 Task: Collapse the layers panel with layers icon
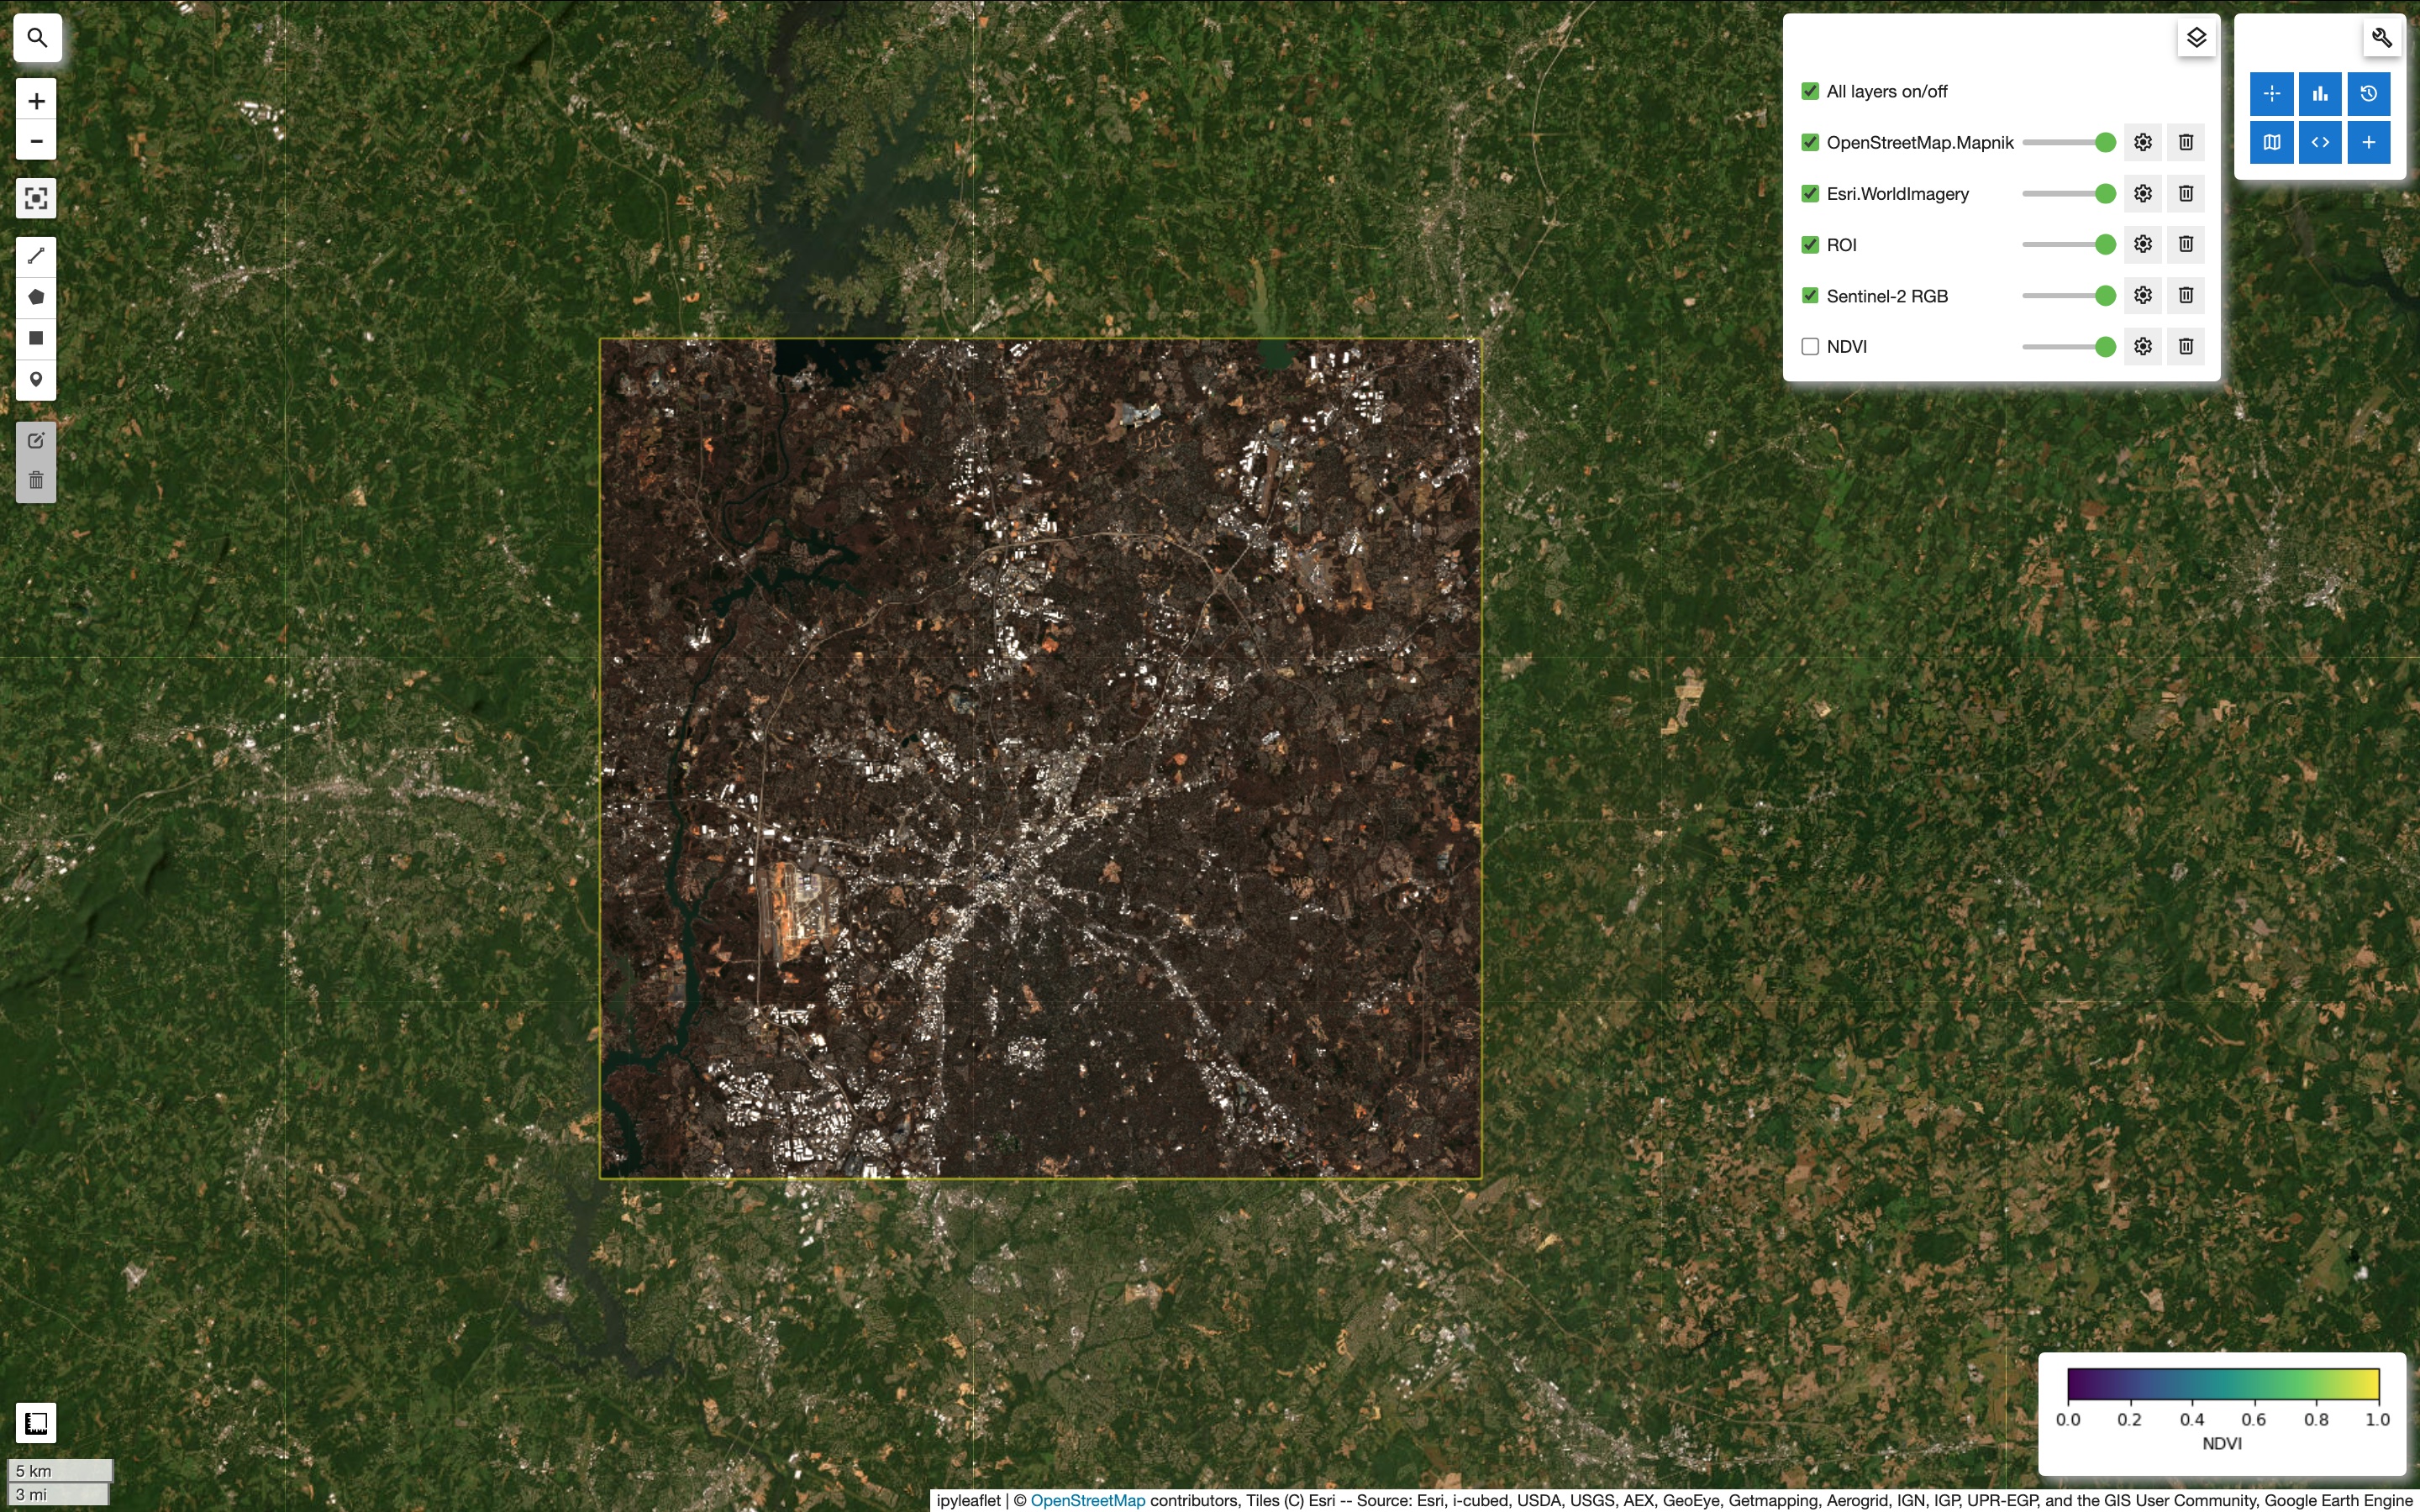pyautogui.click(x=2195, y=38)
